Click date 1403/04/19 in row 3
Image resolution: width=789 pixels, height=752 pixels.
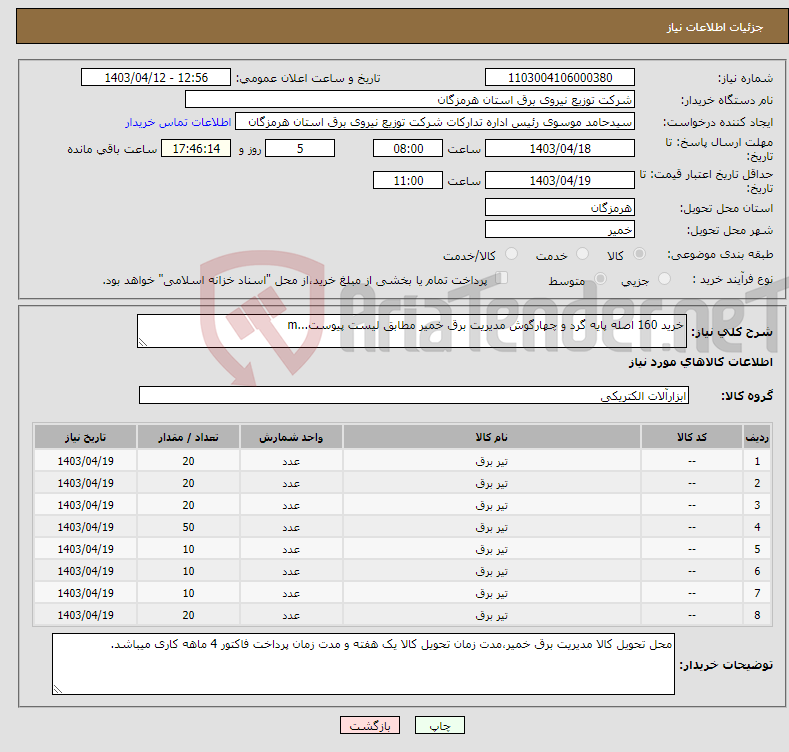point(86,505)
